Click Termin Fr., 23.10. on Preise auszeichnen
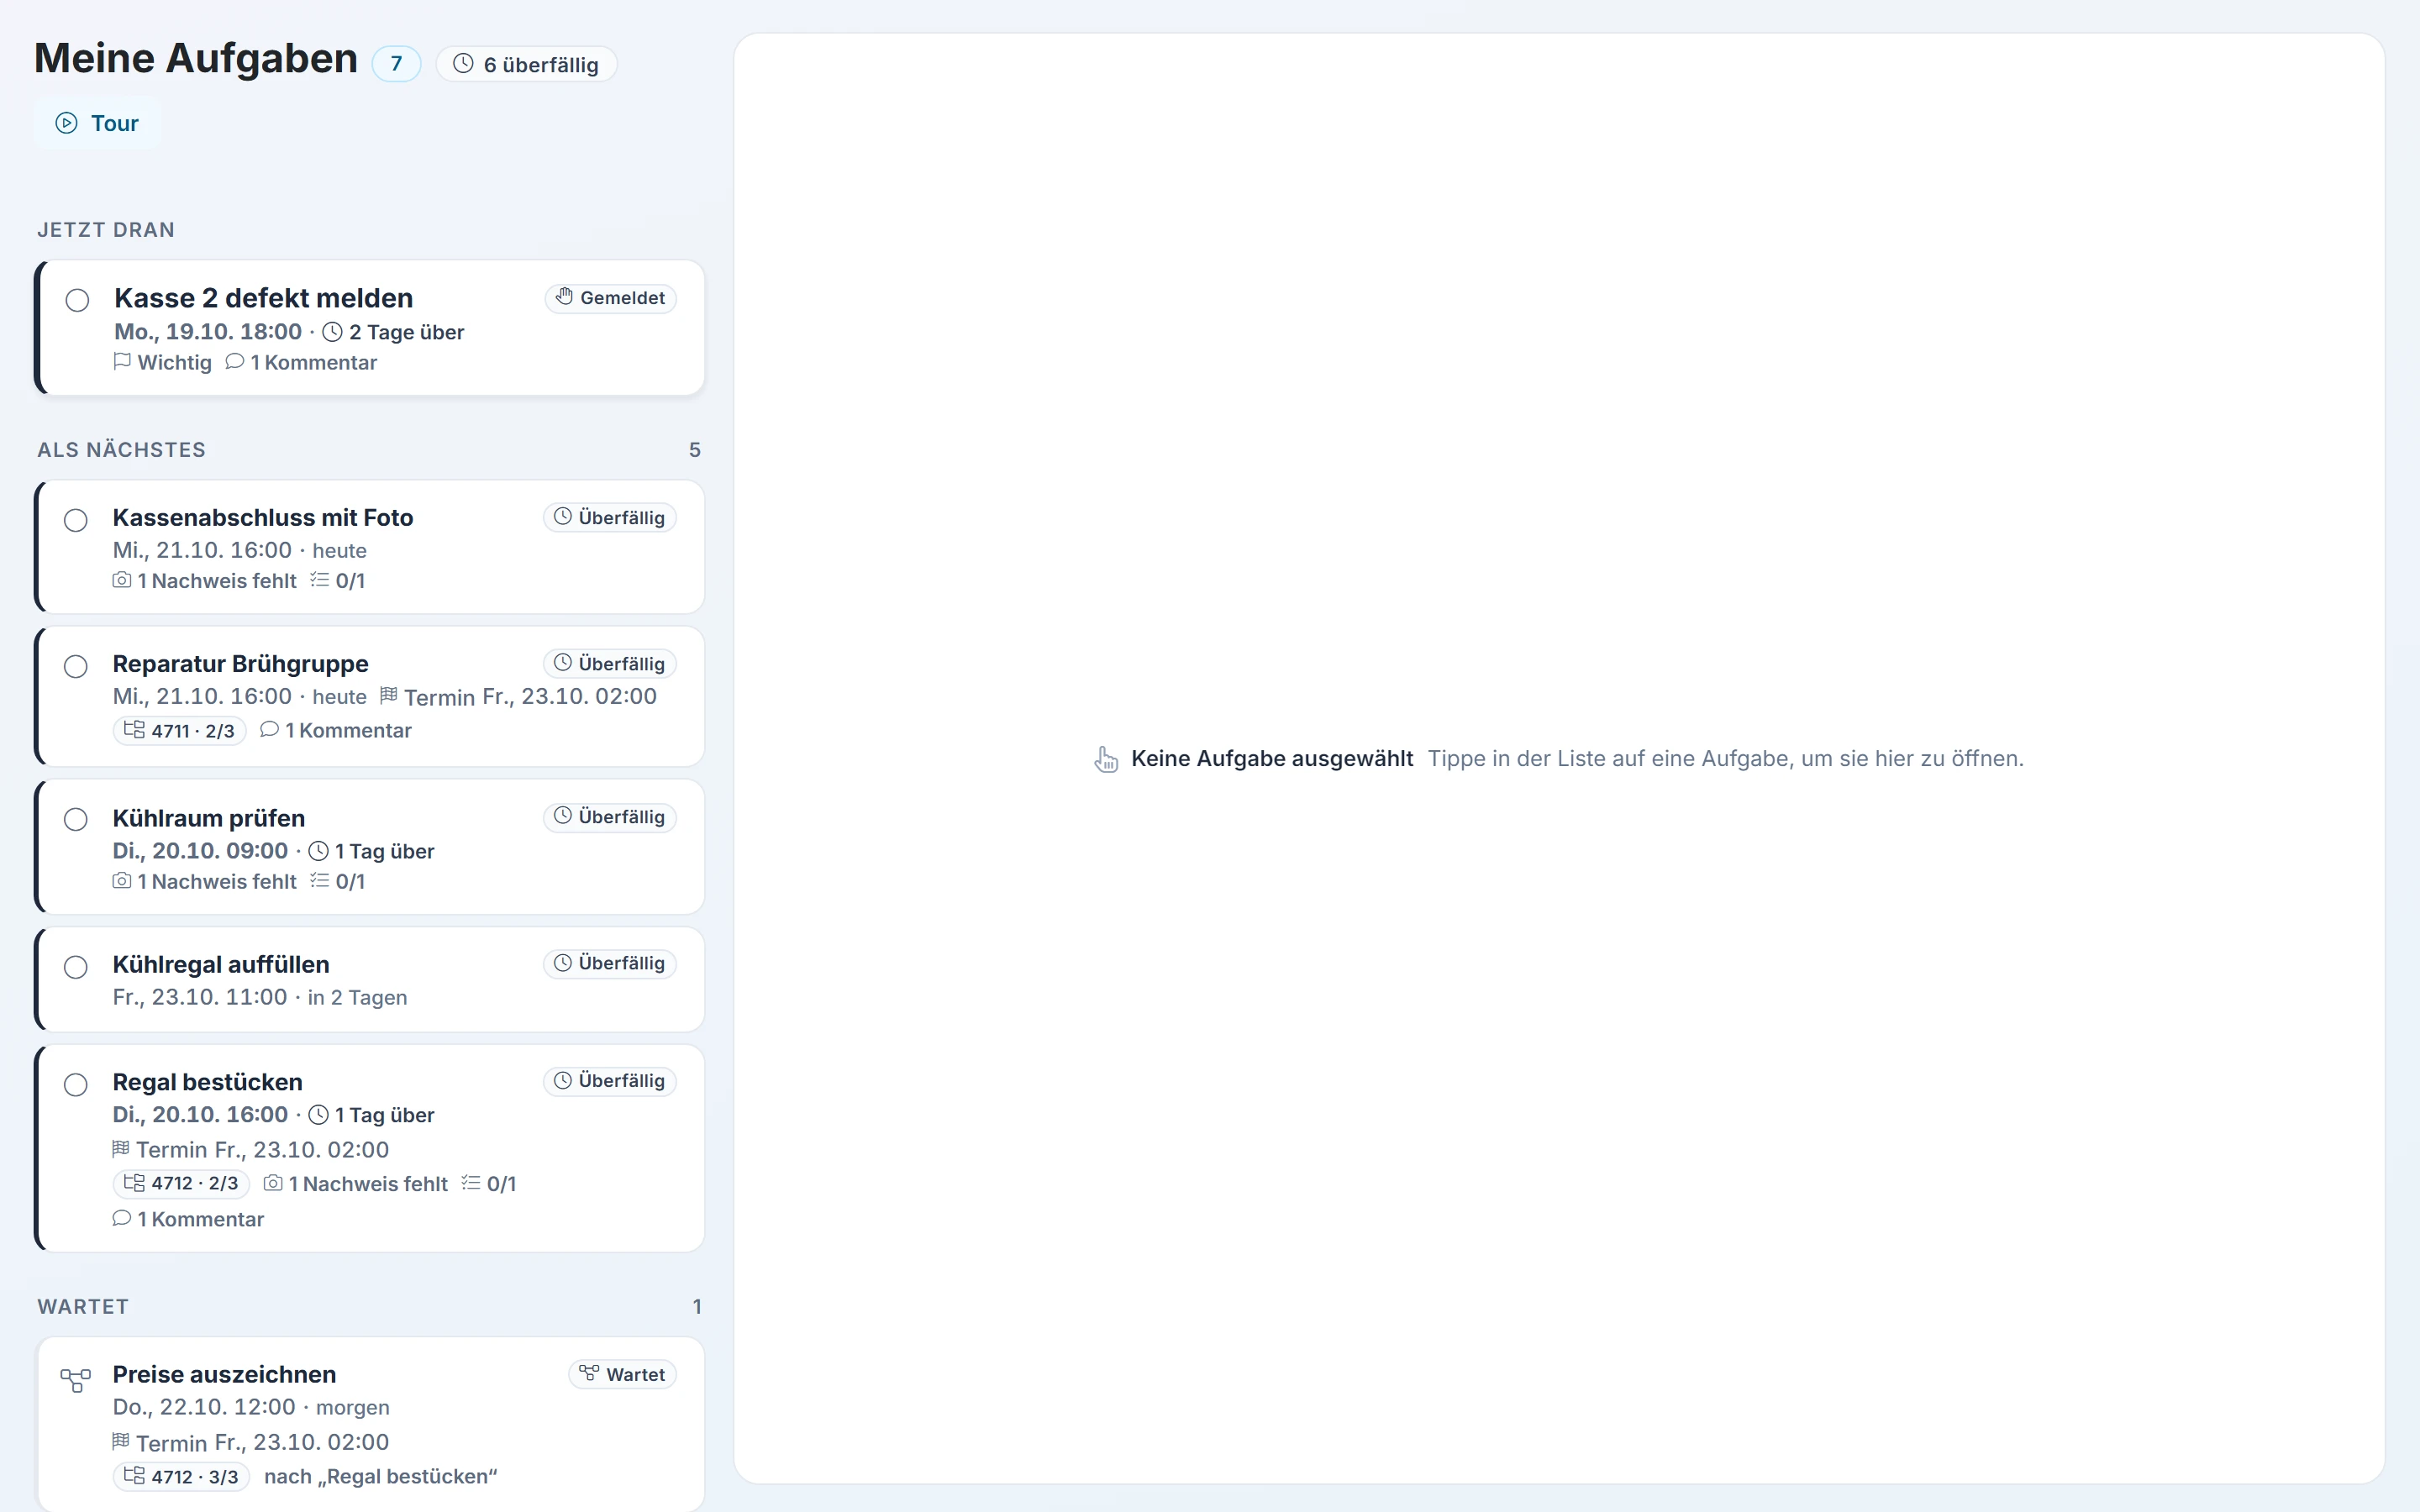2420x1512 pixels. tap(251, 1442)
